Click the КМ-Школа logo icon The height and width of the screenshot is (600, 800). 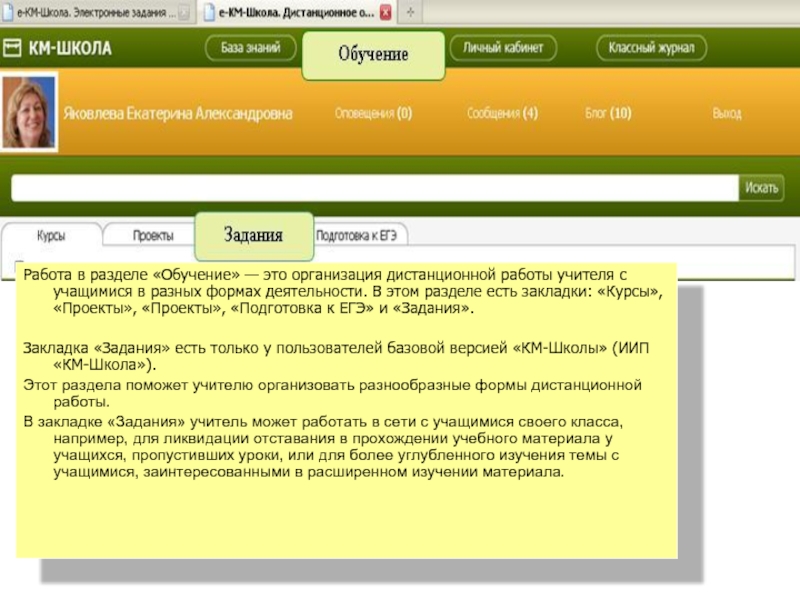tap(12, 48)
